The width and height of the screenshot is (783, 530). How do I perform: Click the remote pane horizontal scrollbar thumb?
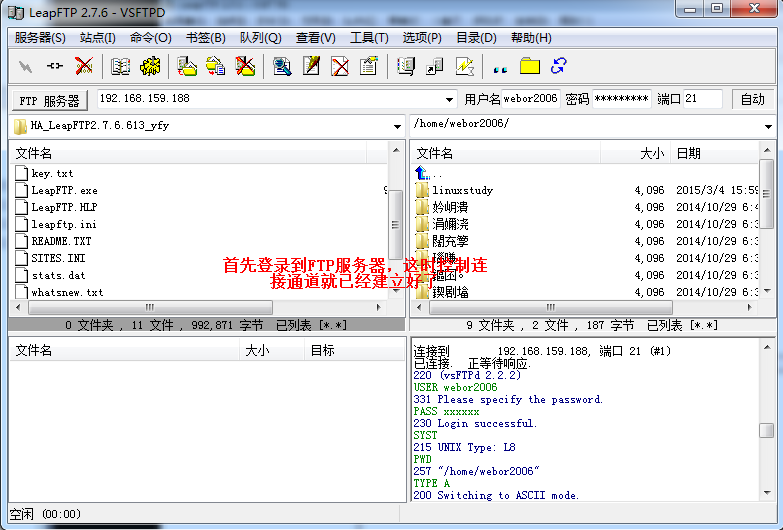click(551, 307)
